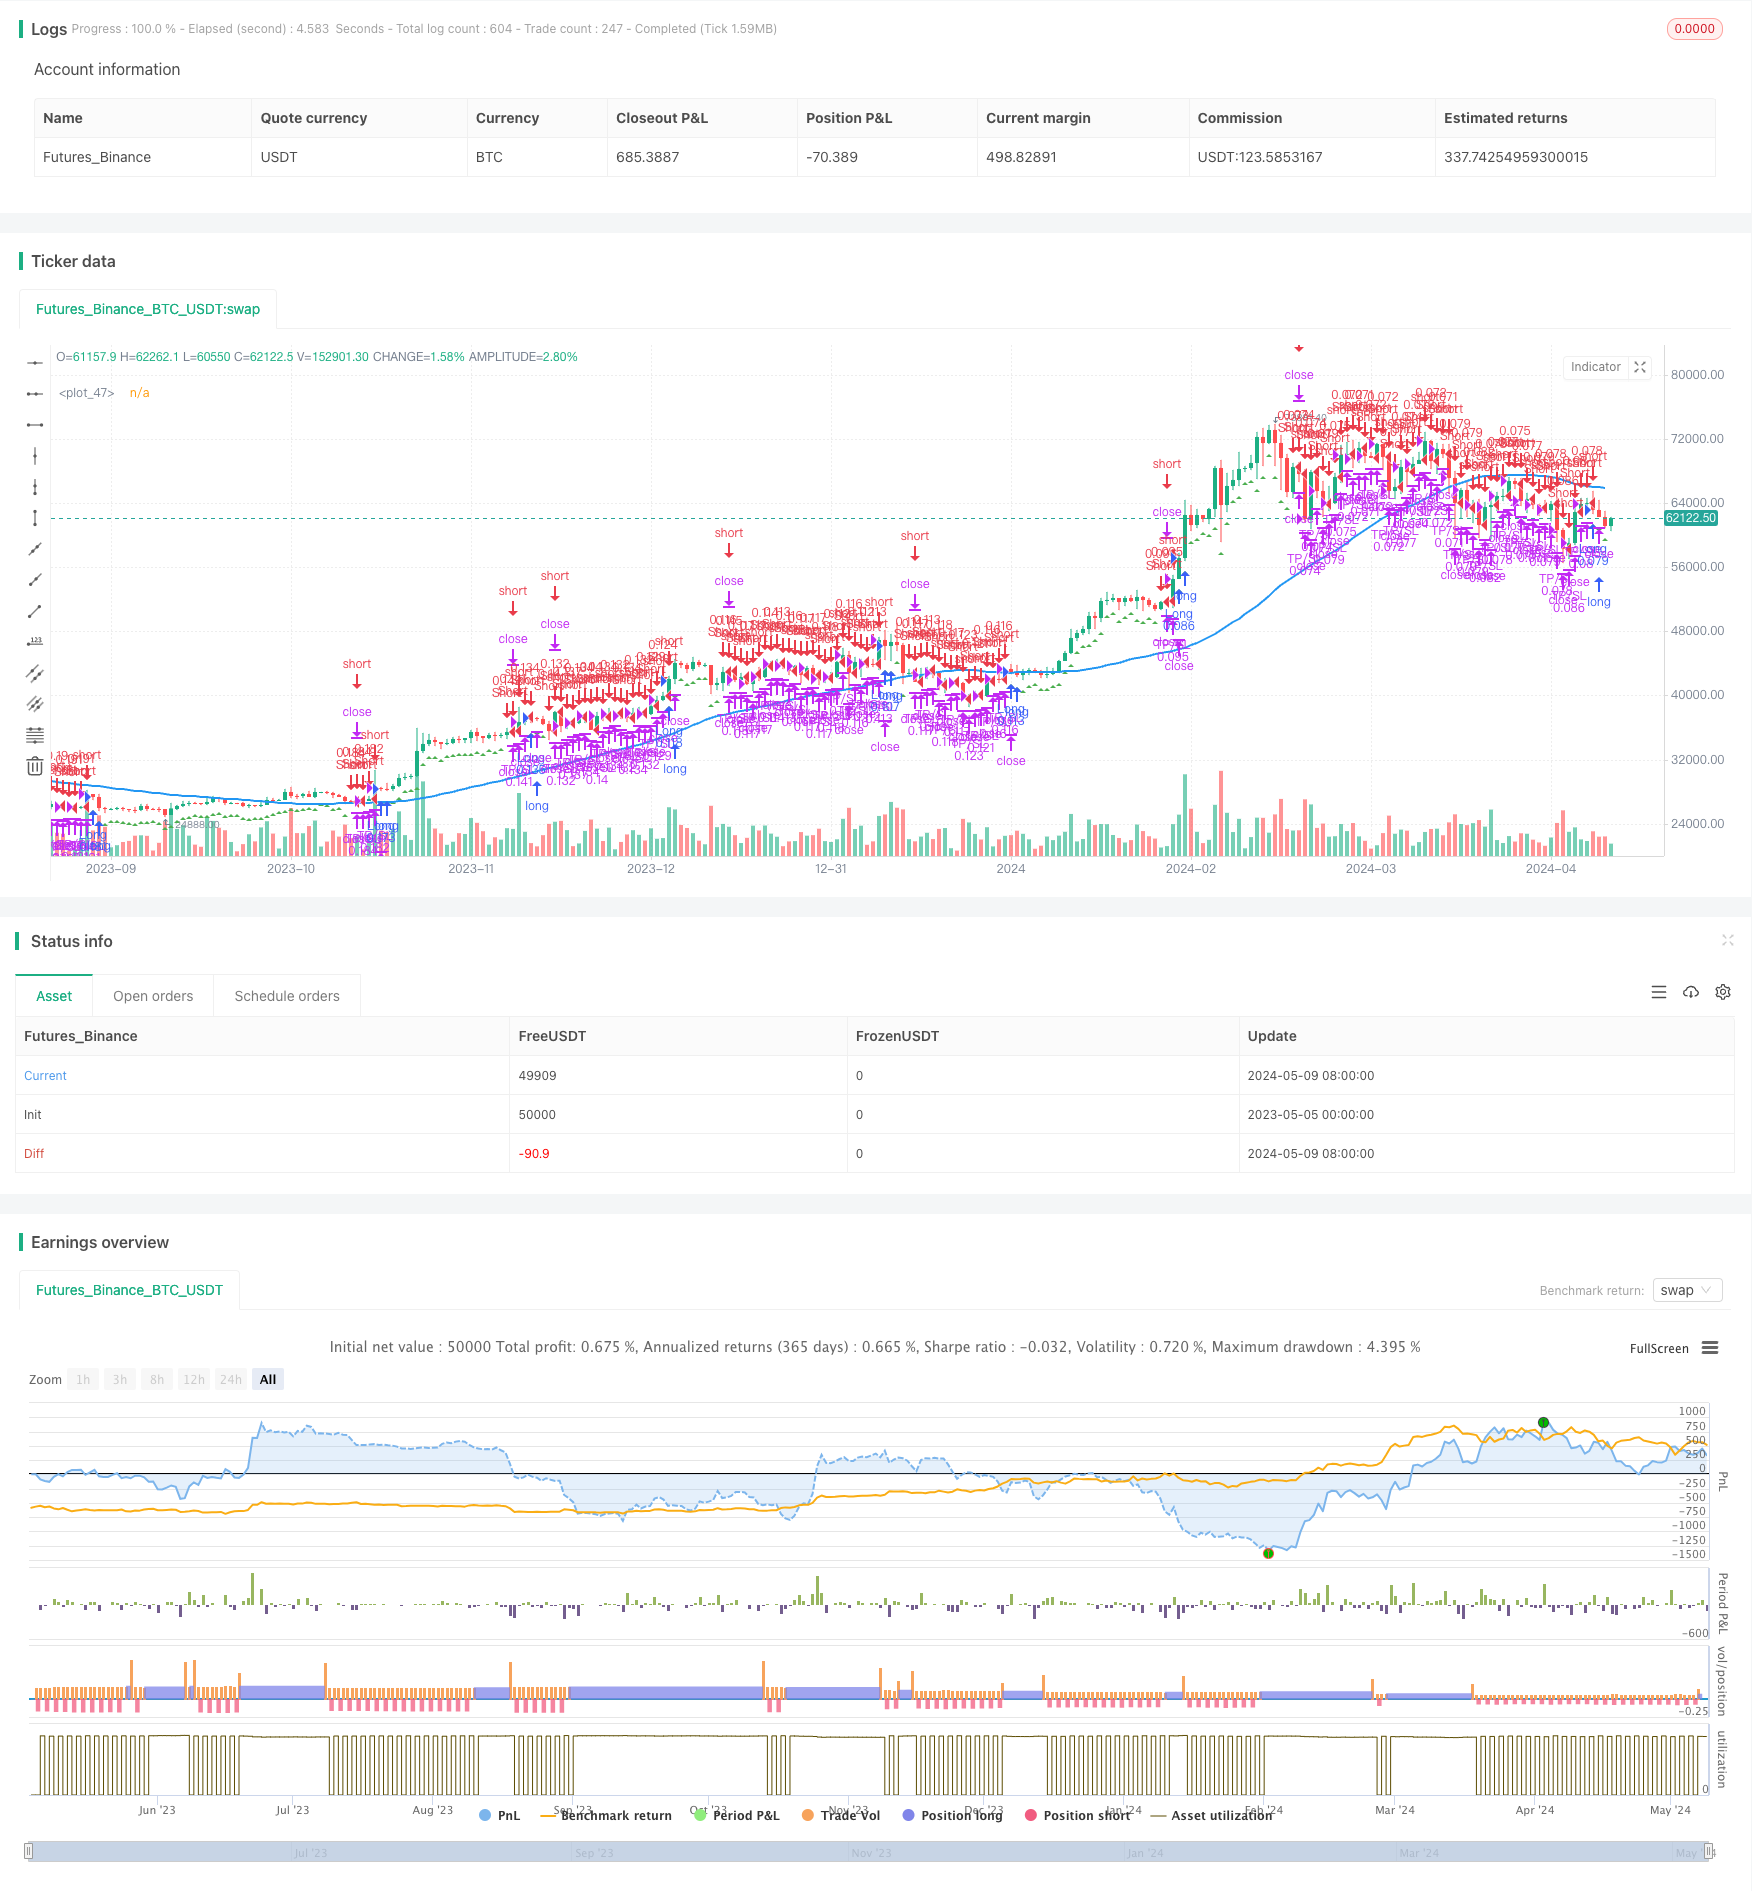Toggle the Trade Vol series legend
This screenshot has width=1752, height=1891.
(841, 1815)
